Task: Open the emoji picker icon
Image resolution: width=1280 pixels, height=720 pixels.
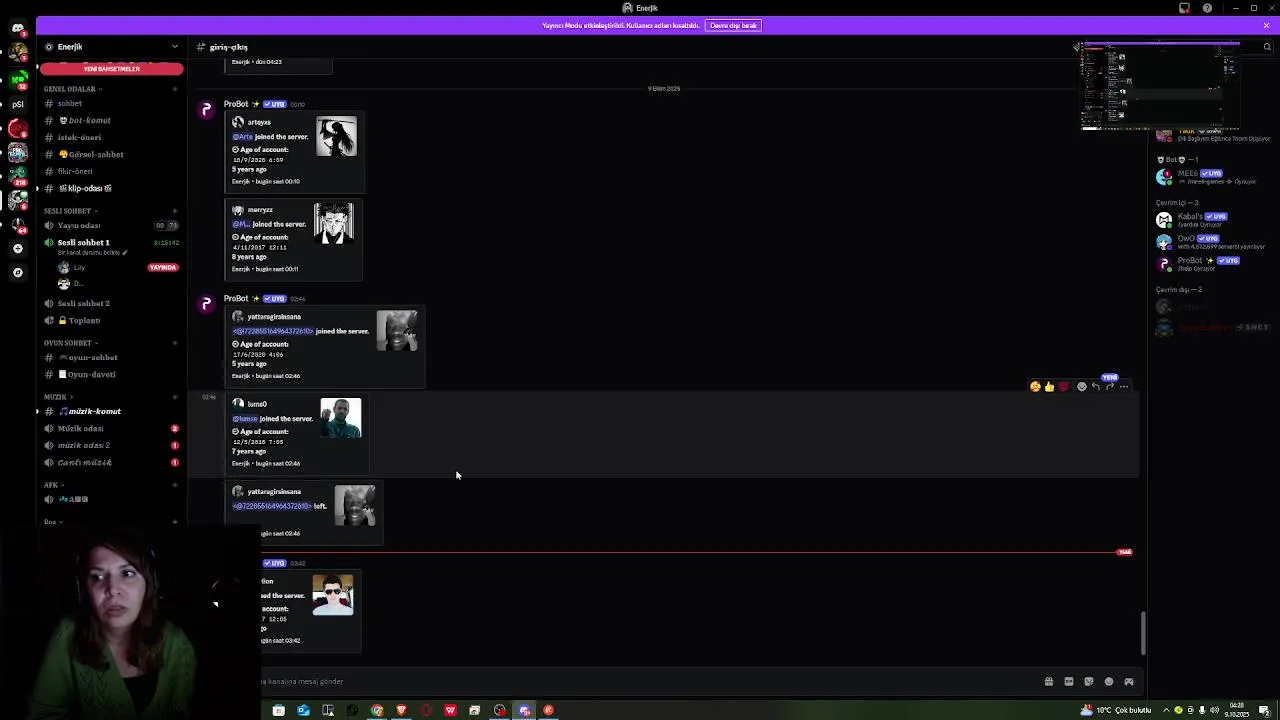Action: coord(1109,682)
